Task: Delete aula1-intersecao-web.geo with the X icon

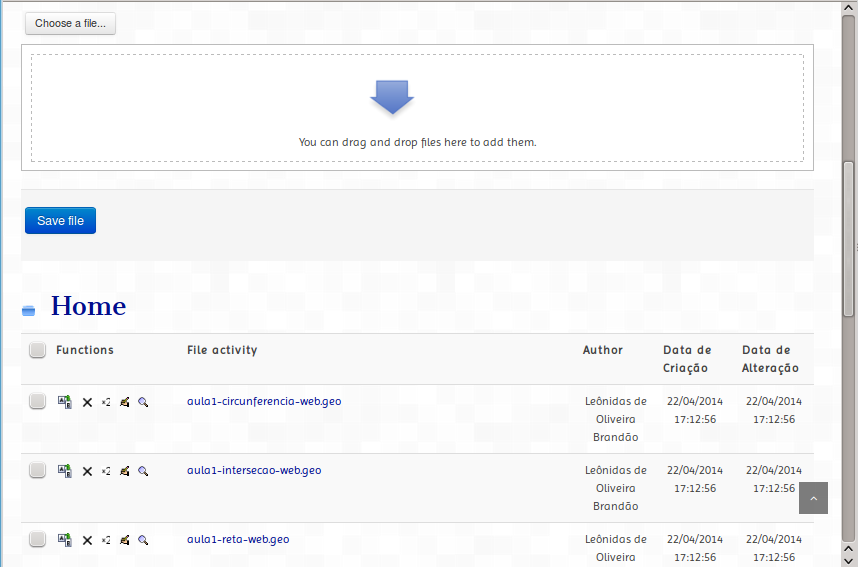Action: (x=87, y=471)
